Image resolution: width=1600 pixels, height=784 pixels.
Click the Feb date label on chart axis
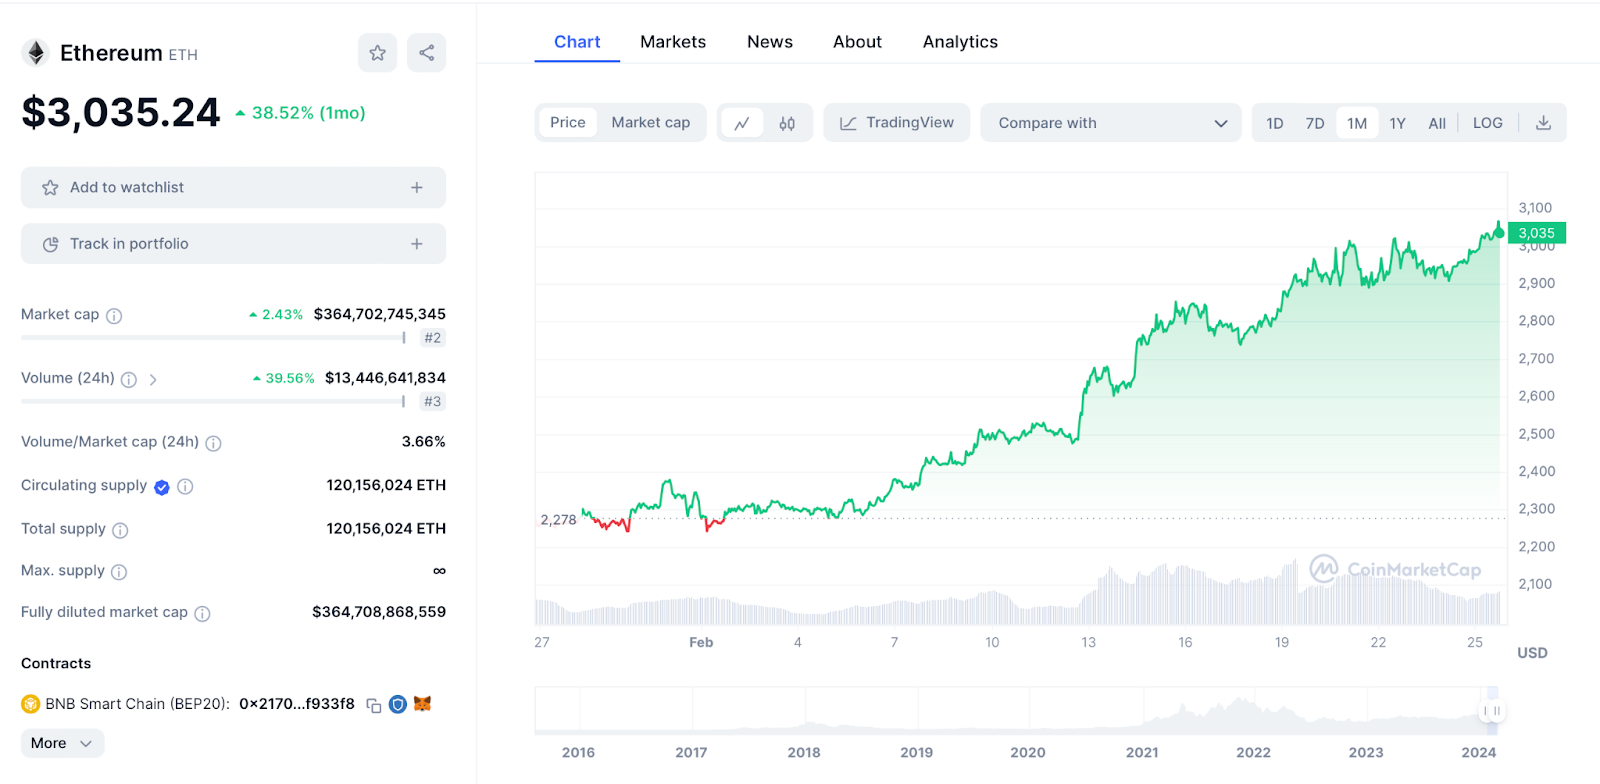701,643
